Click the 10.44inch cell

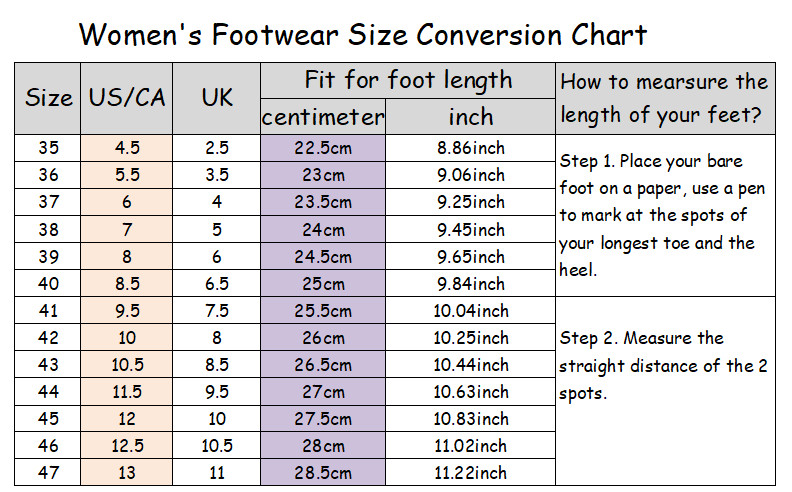pos(471,365)
